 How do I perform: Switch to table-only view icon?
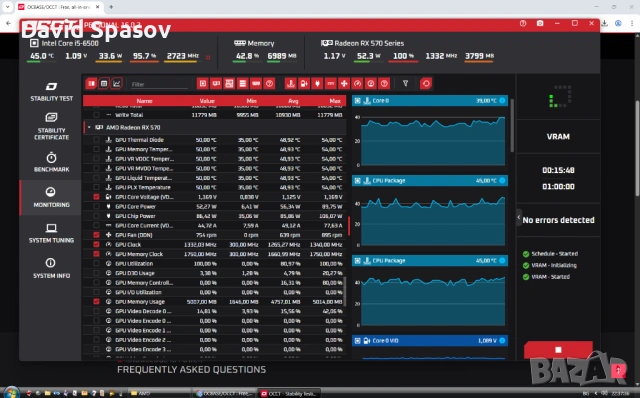coord(104,84)
